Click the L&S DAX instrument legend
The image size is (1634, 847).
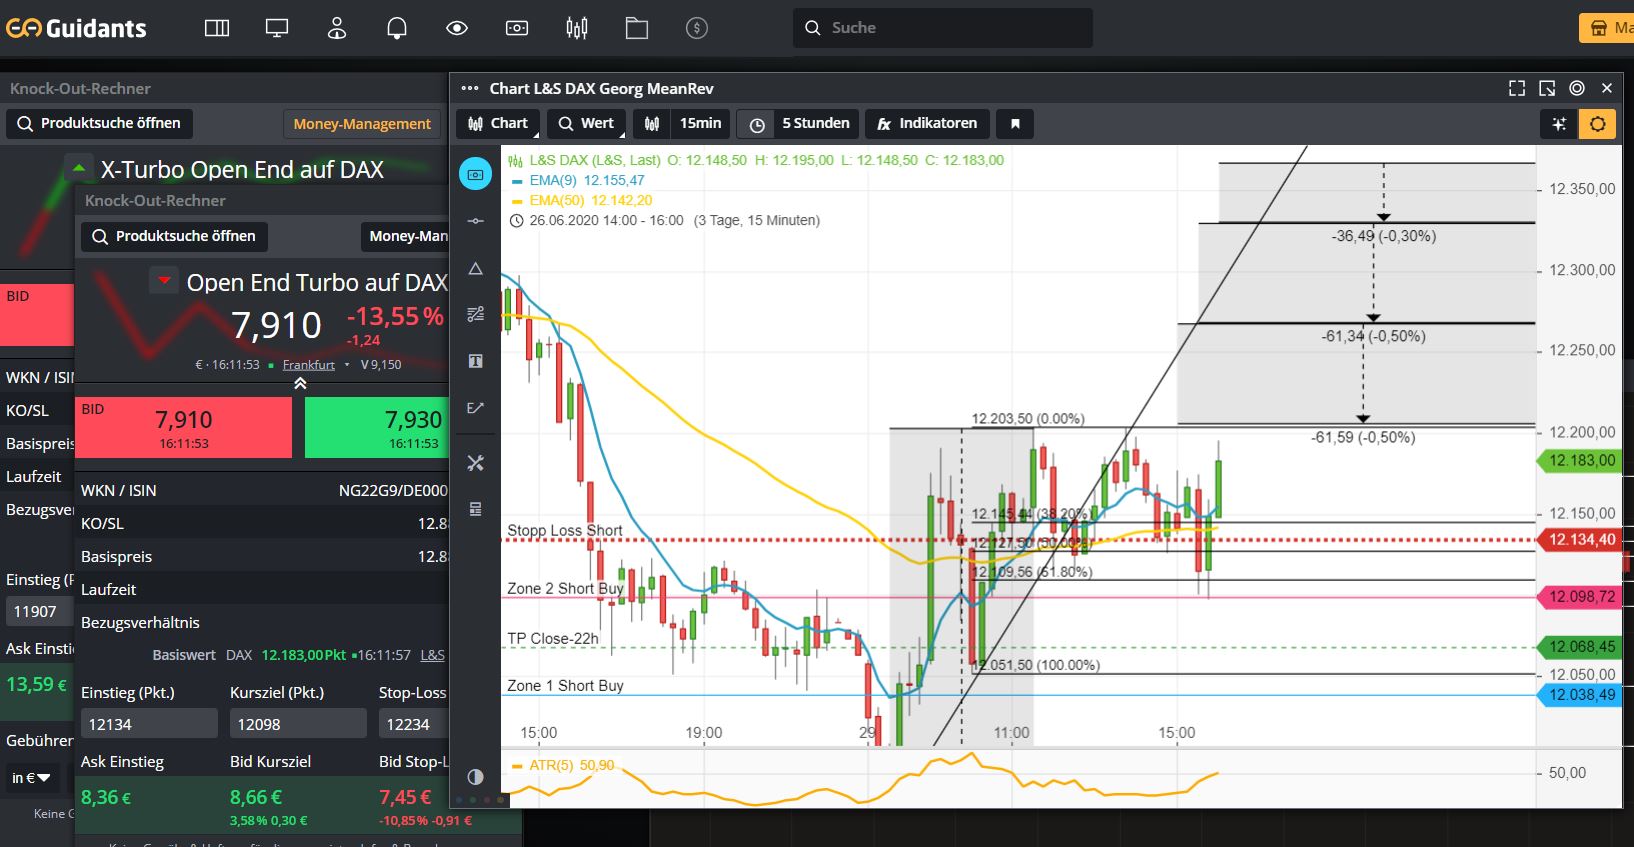(x=757, y=160)
